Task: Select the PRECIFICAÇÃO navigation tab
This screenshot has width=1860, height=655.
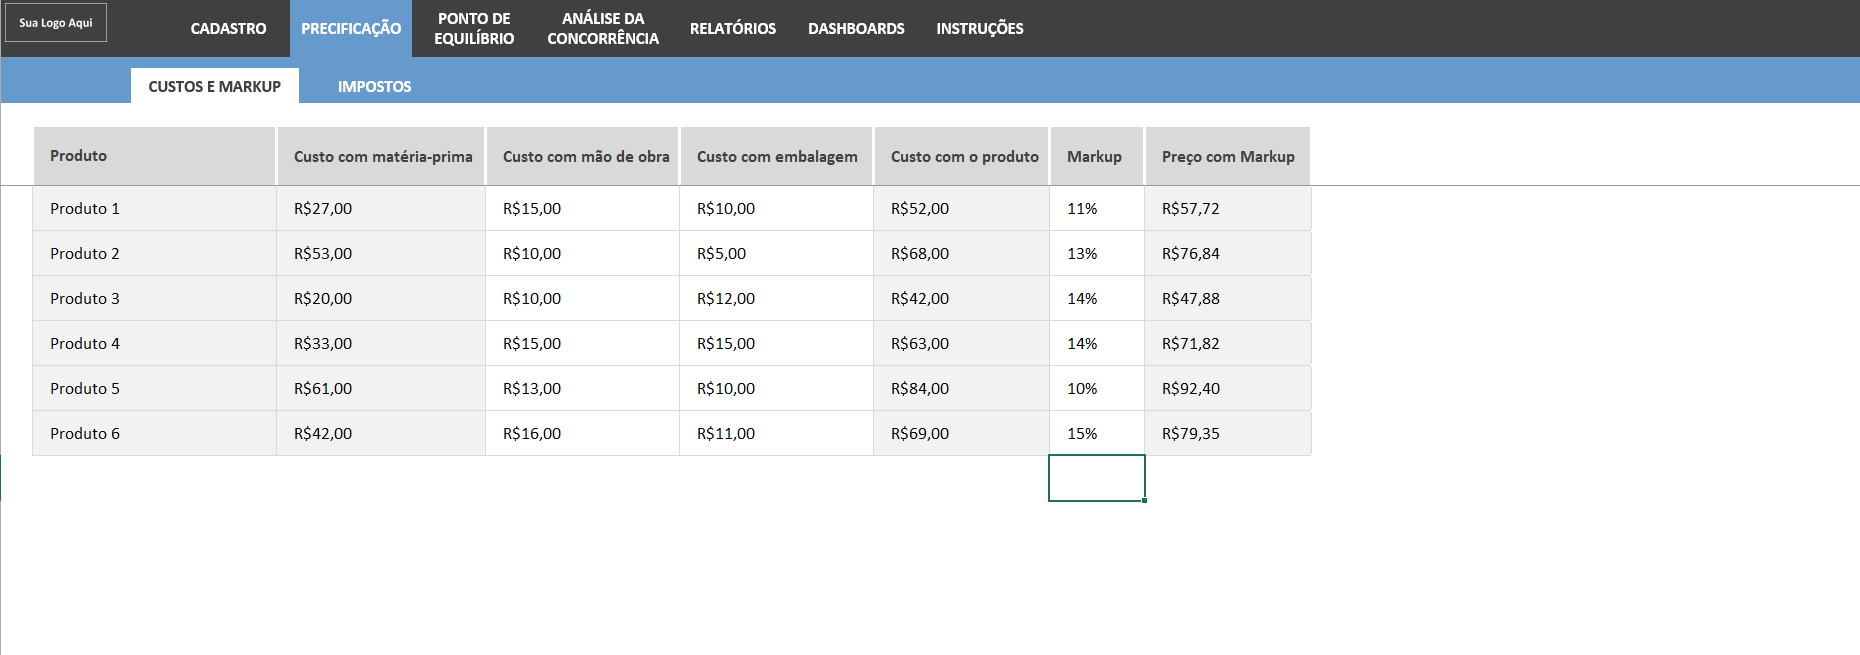Action: [x=351, y=29]
